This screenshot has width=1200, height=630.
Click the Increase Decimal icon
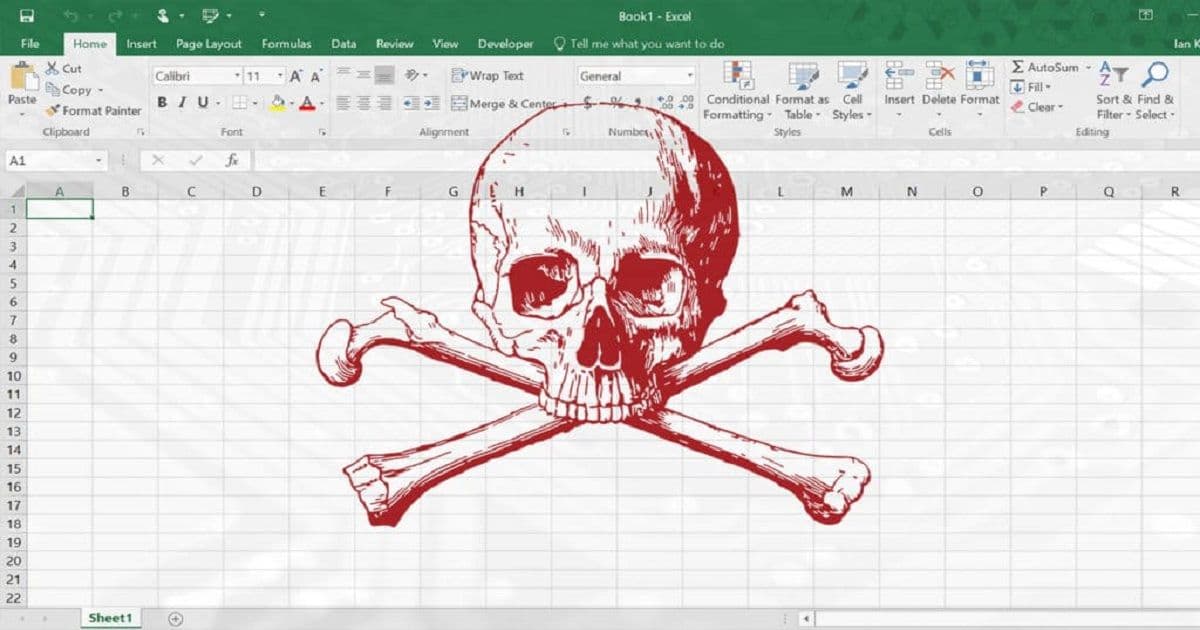click(666, 103)
